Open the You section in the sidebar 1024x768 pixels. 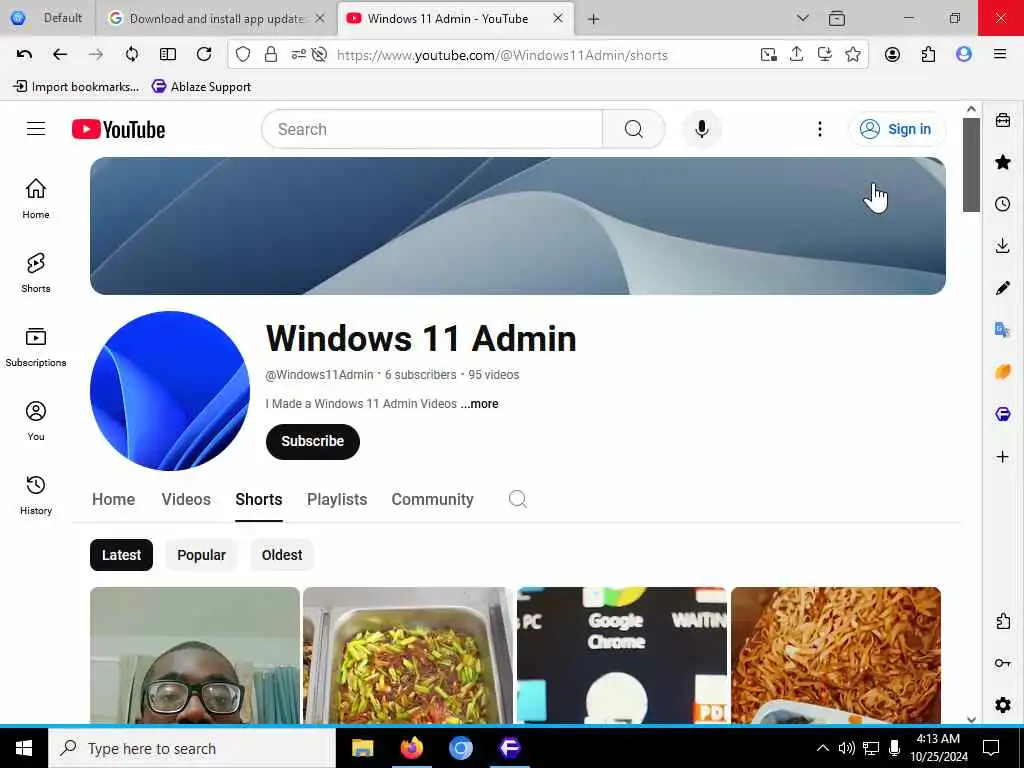click(36, 421)
